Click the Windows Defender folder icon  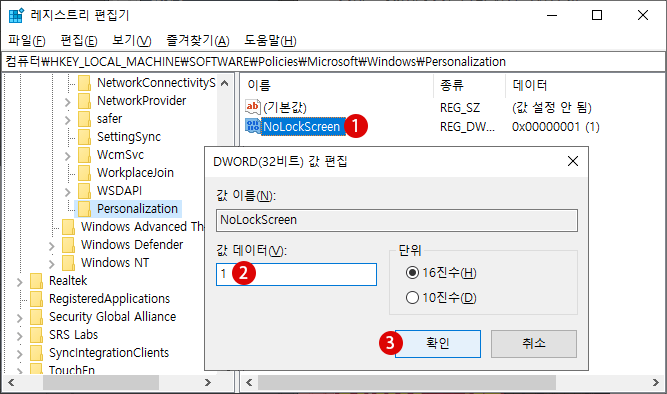click(68, 245)
